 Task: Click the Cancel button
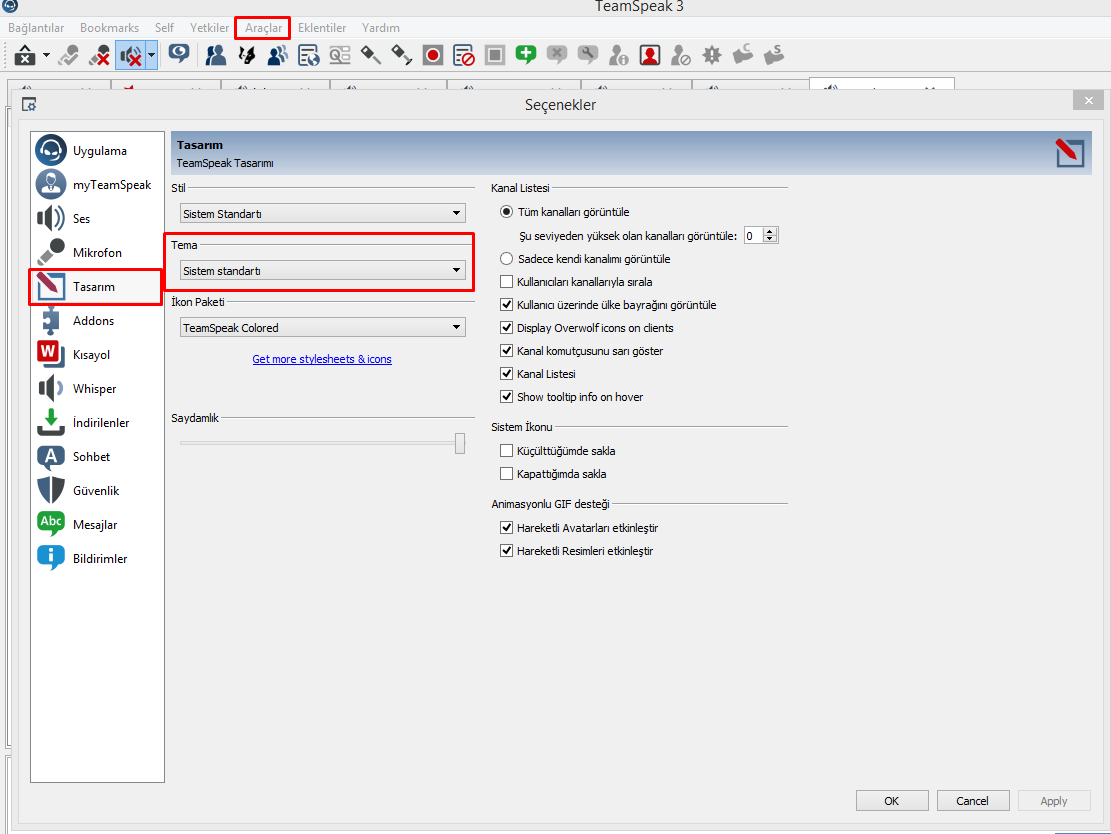click(972, 801)
